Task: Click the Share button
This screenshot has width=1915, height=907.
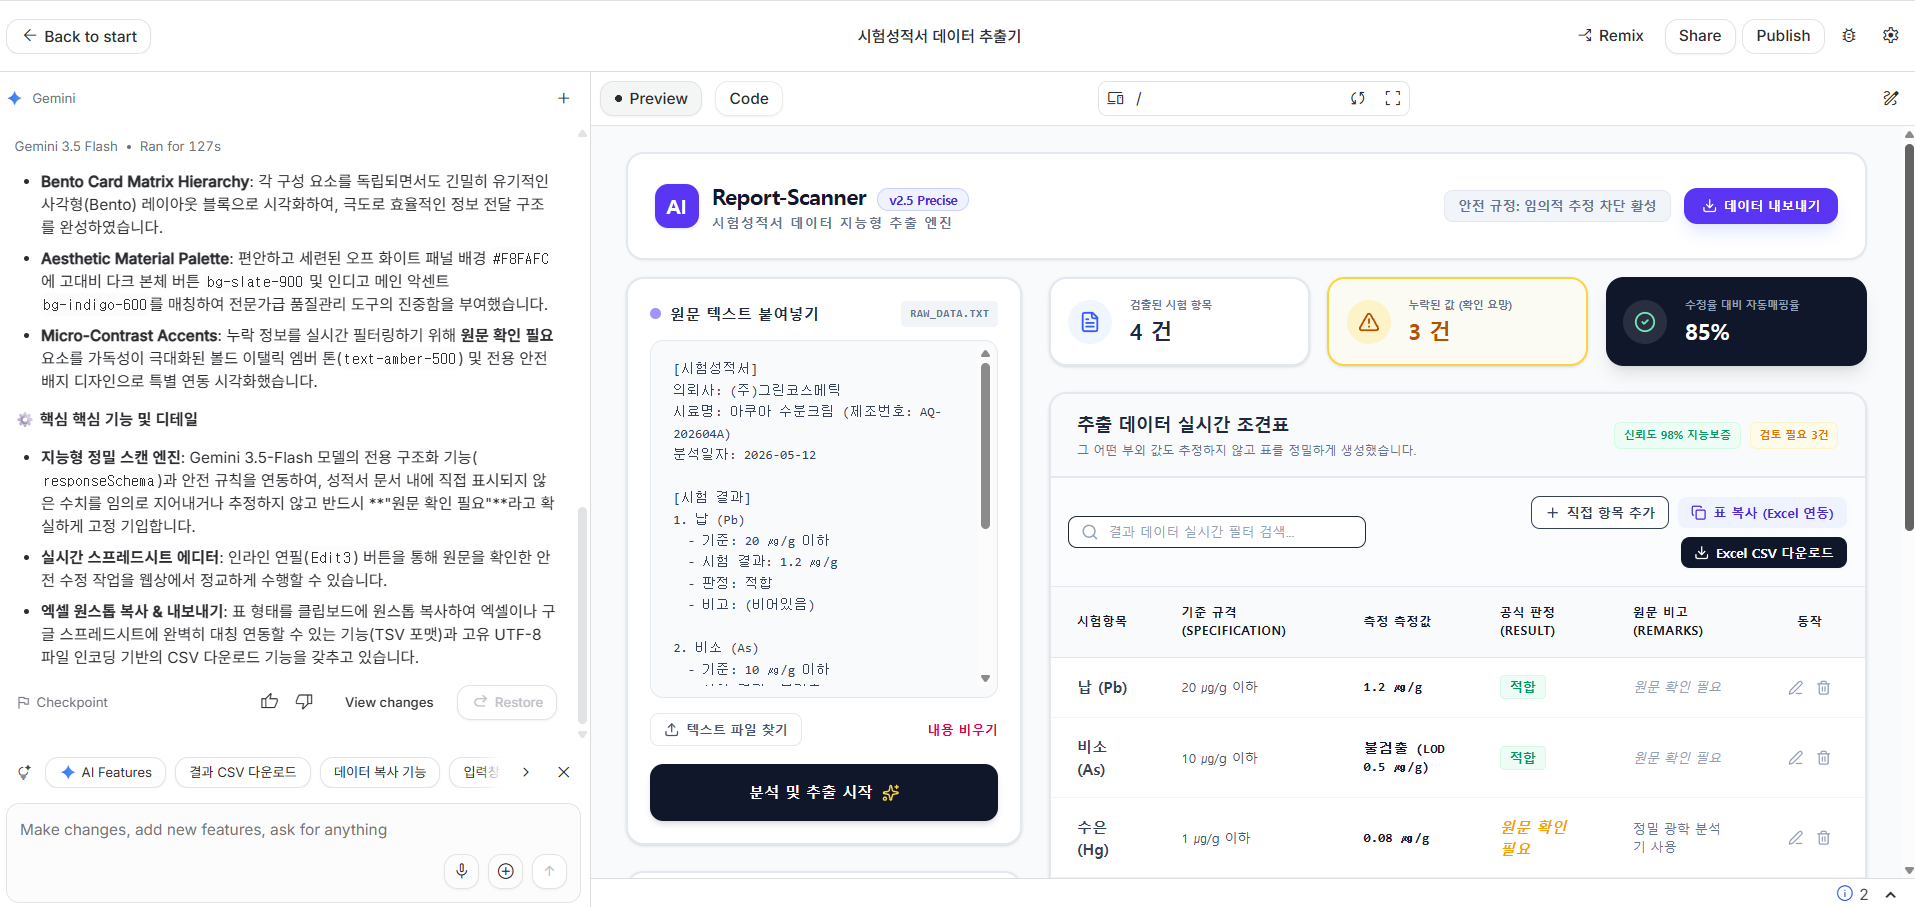Action: tap(1699, 36)
